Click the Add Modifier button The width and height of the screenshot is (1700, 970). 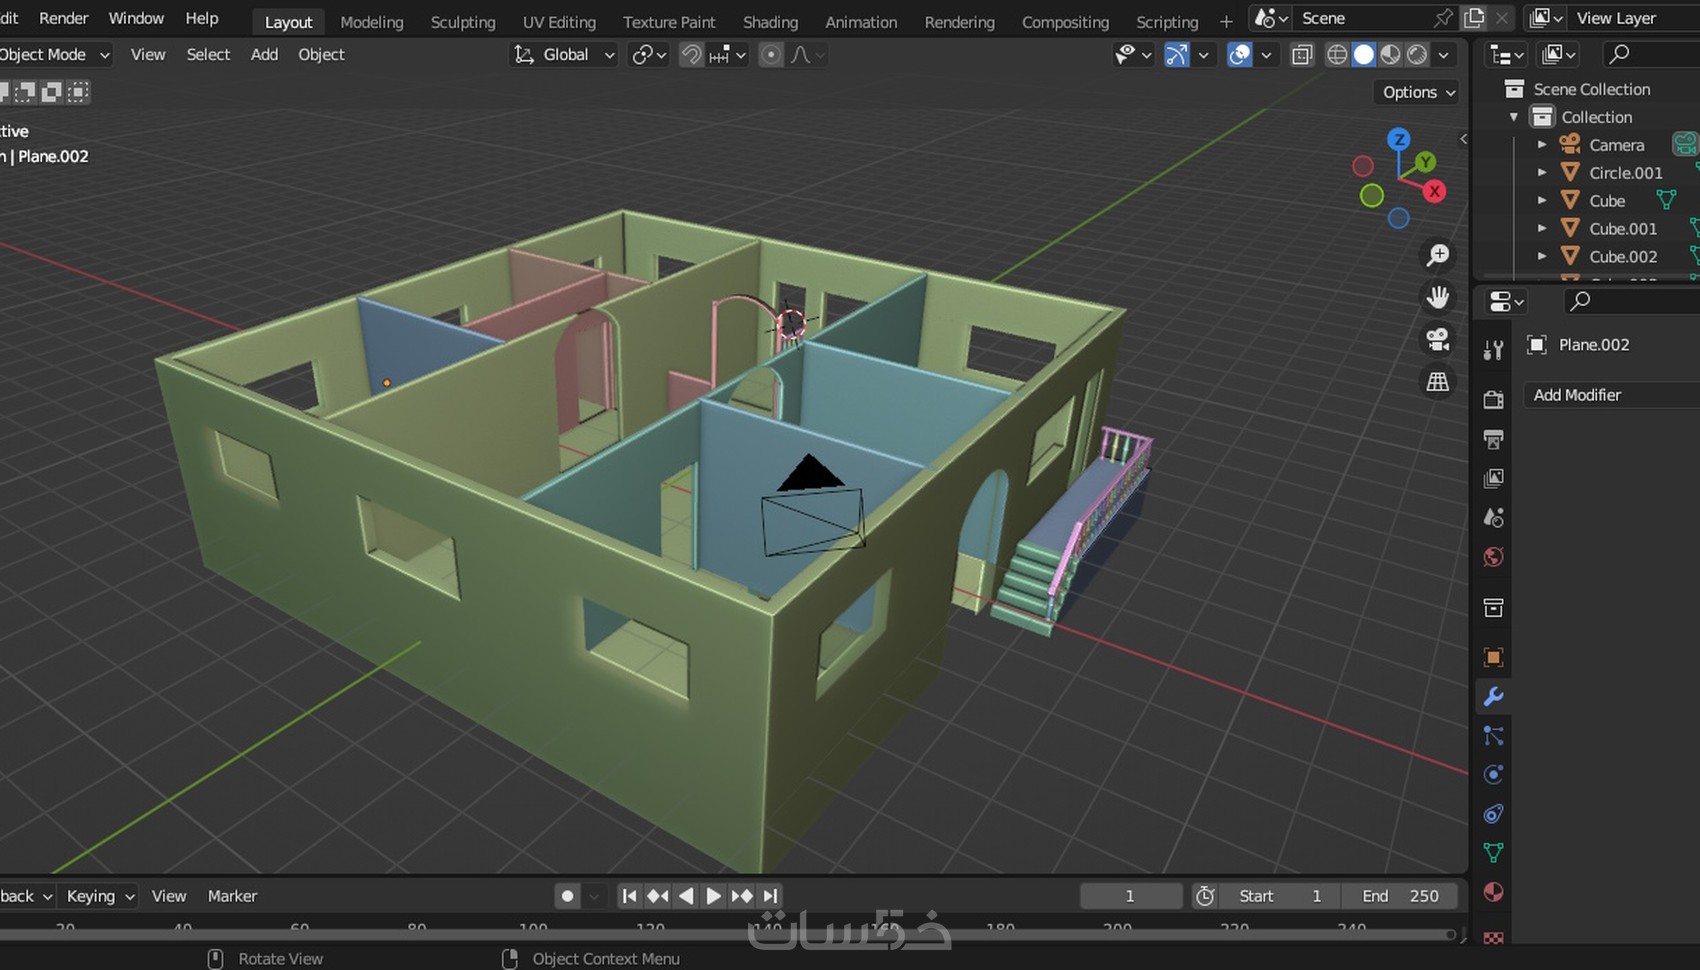coord(1577,395)
